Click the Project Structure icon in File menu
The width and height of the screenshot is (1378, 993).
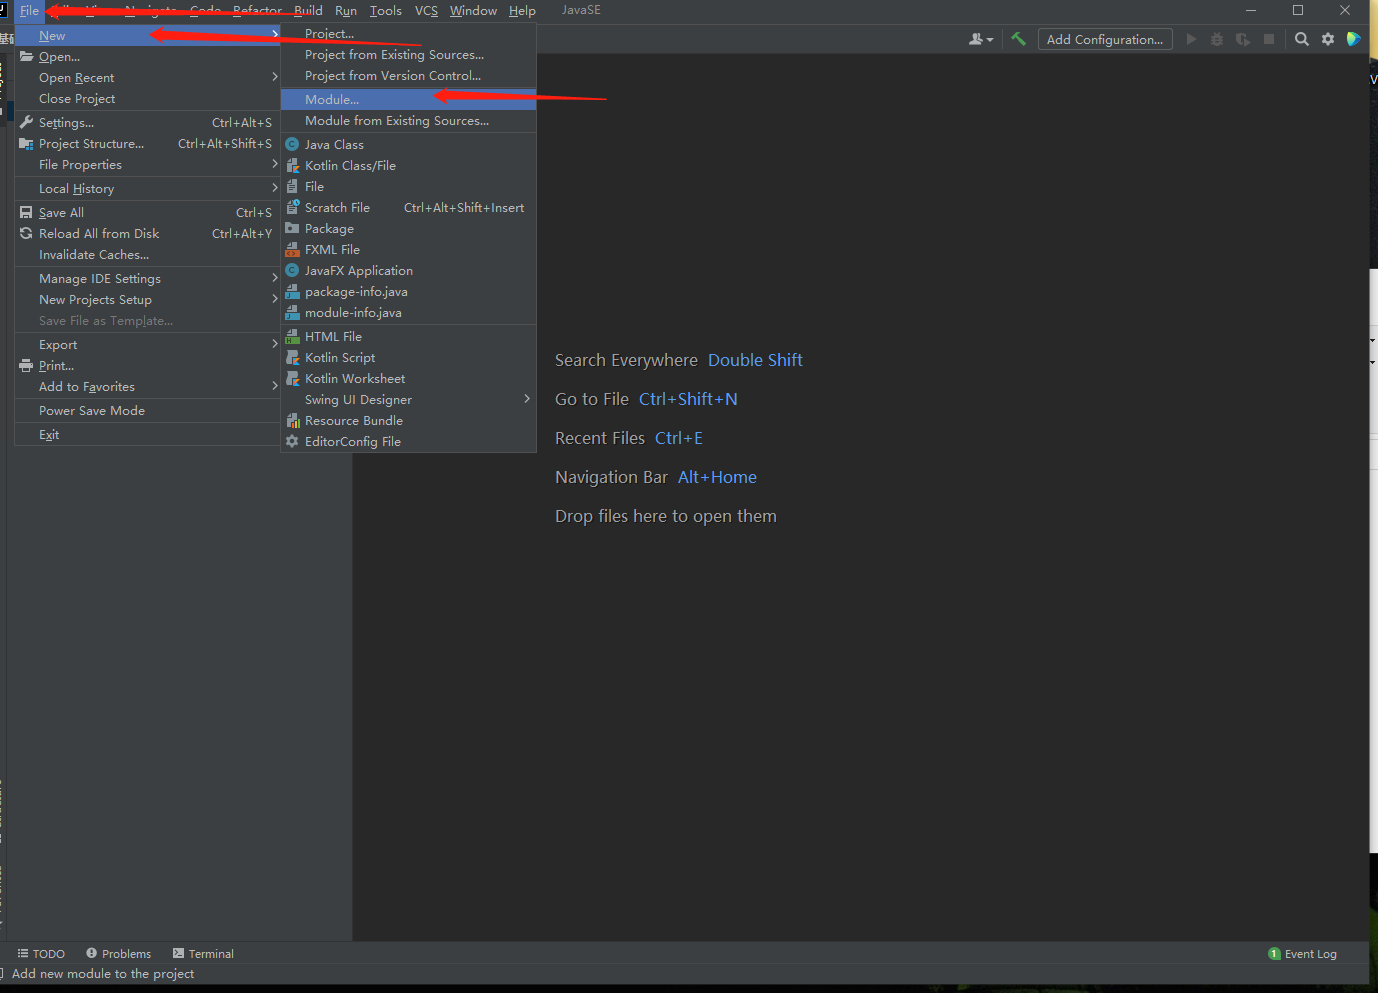[27, 144]
